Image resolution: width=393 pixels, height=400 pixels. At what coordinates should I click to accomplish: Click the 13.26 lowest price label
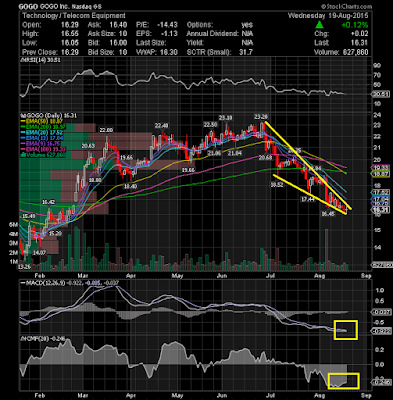[x=24, y=267]
